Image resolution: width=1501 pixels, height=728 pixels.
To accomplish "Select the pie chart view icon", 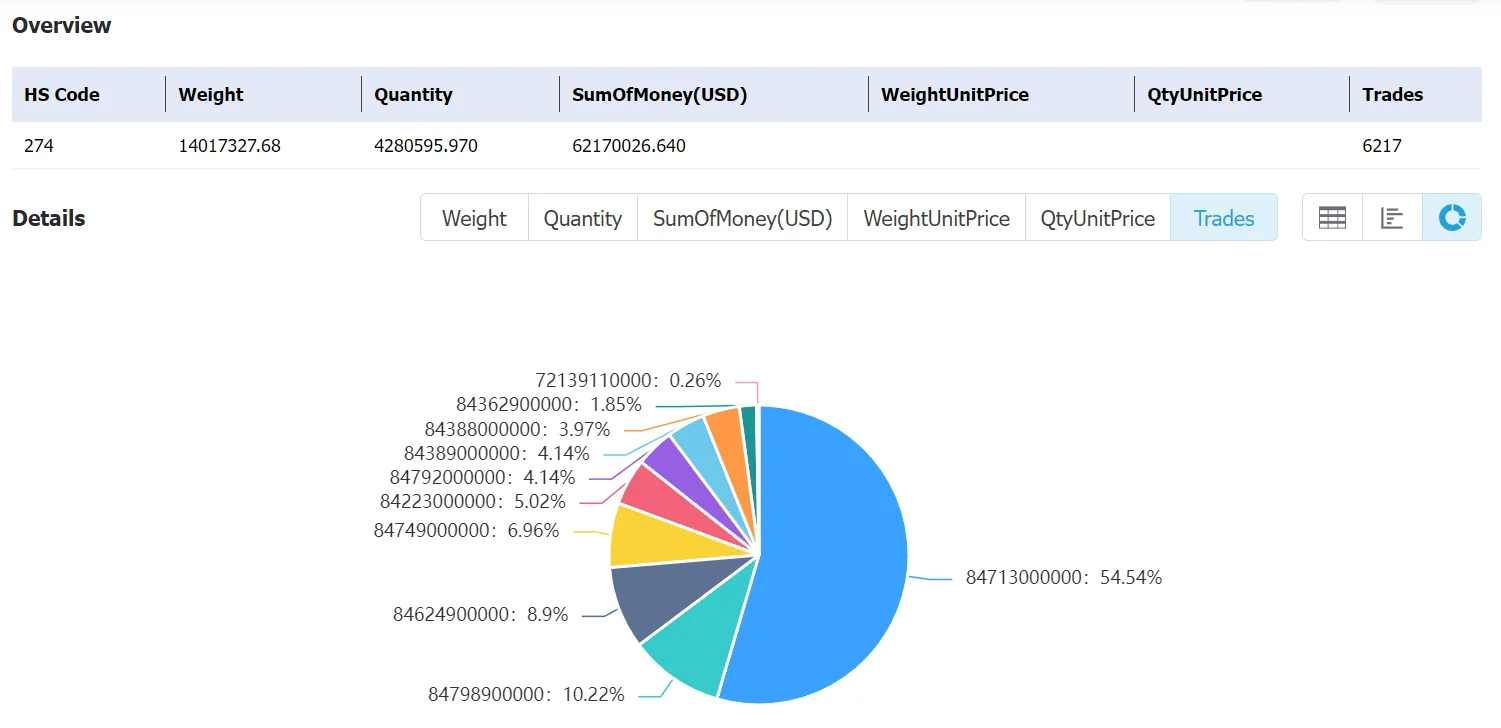I will (1452, 217).
